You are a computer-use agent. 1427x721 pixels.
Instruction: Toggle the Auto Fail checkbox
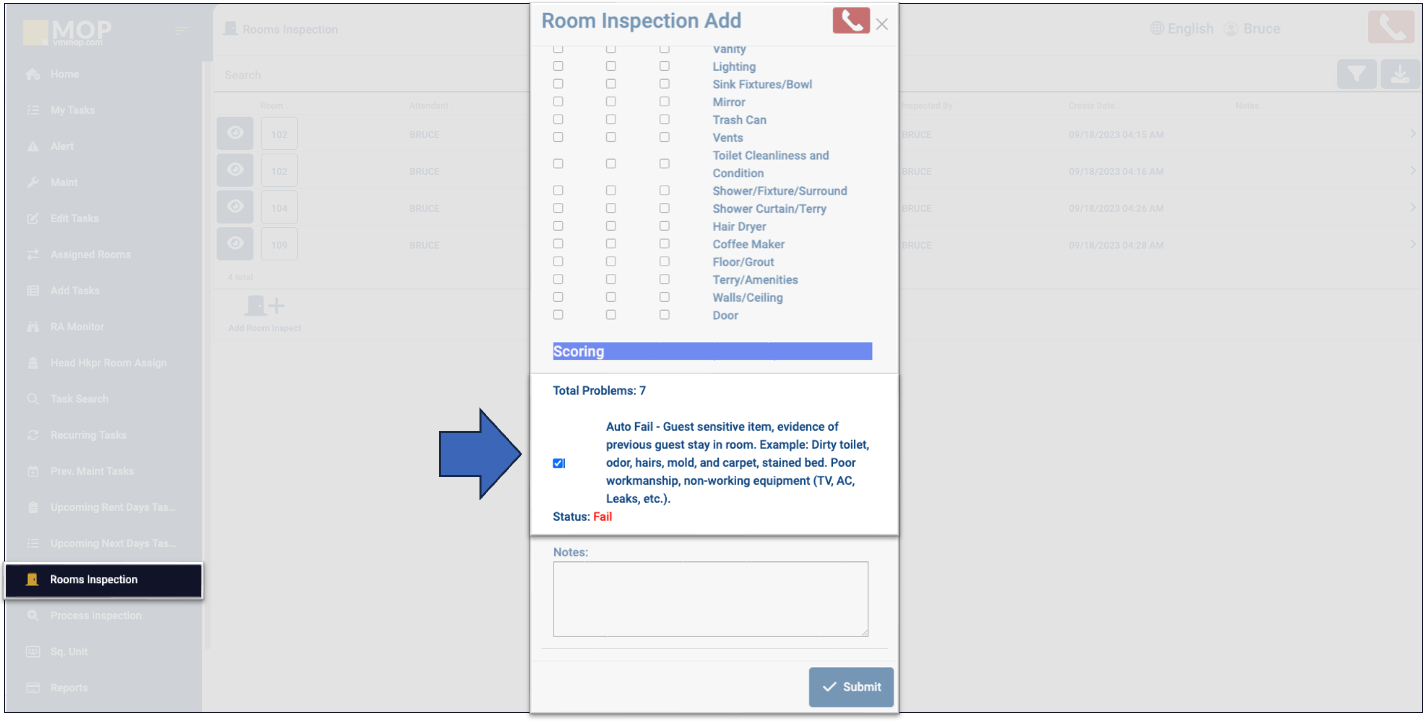tap(558, 463)
